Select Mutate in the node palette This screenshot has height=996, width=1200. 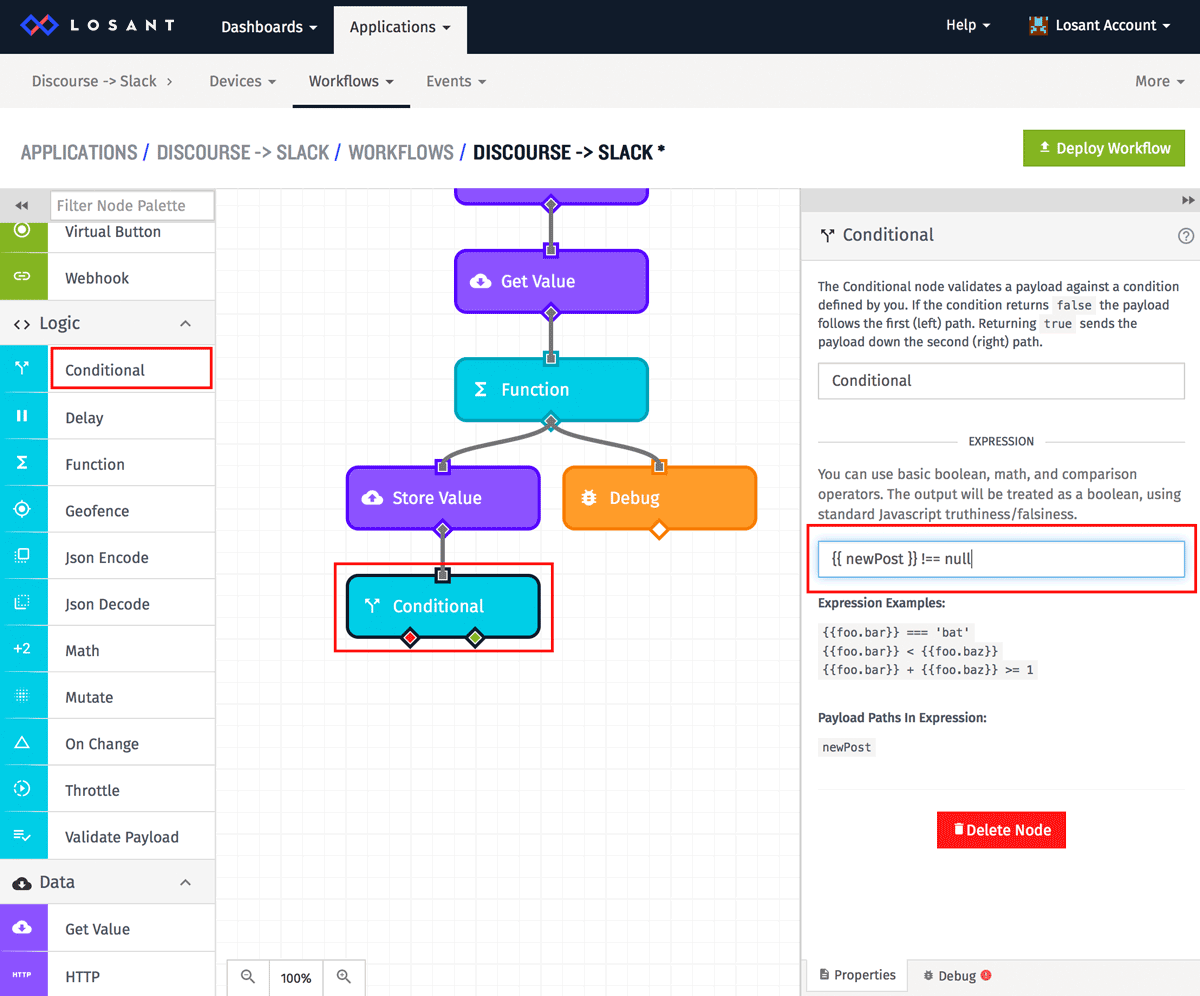[x=108, y=697]
